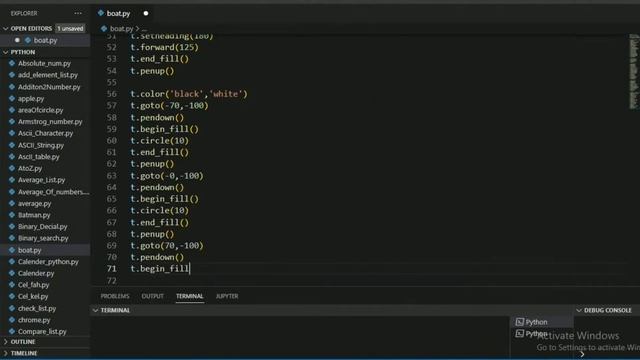Open ASCII_String.py file
640x360 pixels.
pyautogui.click(x=41, y=145)
